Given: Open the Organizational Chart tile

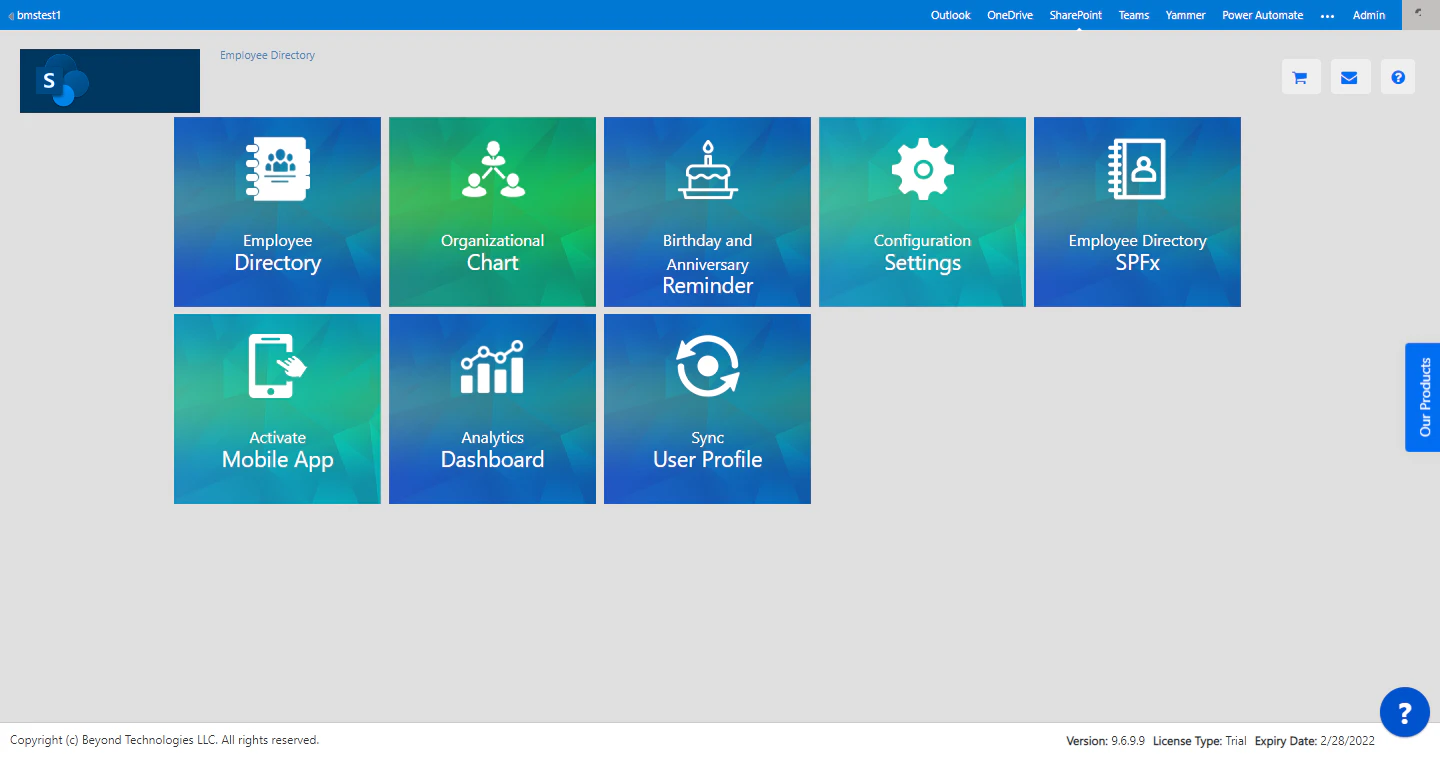Looking at the screenshot, I should [x=492, y=211].
